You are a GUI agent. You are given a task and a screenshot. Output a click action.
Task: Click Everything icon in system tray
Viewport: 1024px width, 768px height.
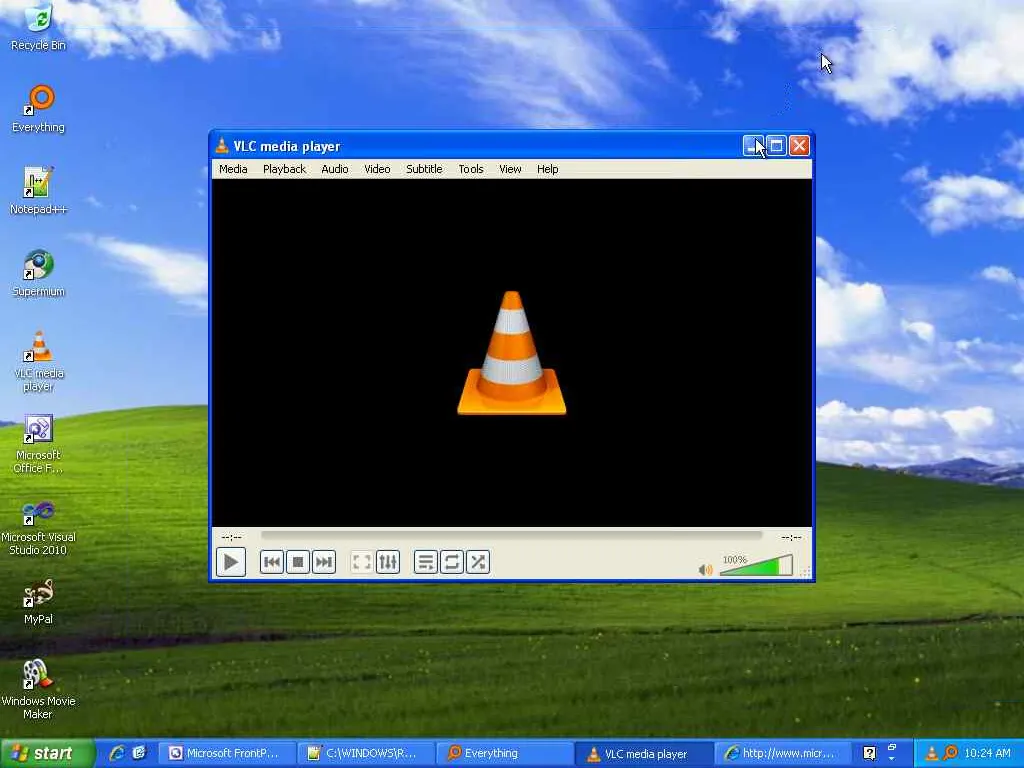click(951, 753)
